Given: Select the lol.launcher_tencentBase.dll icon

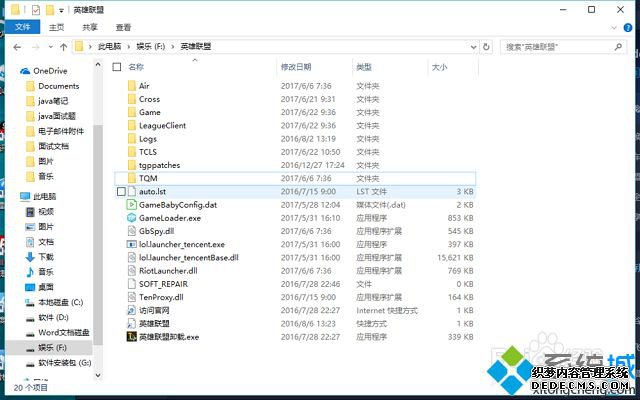Looking at the screenshot, I should click(131, 258).
